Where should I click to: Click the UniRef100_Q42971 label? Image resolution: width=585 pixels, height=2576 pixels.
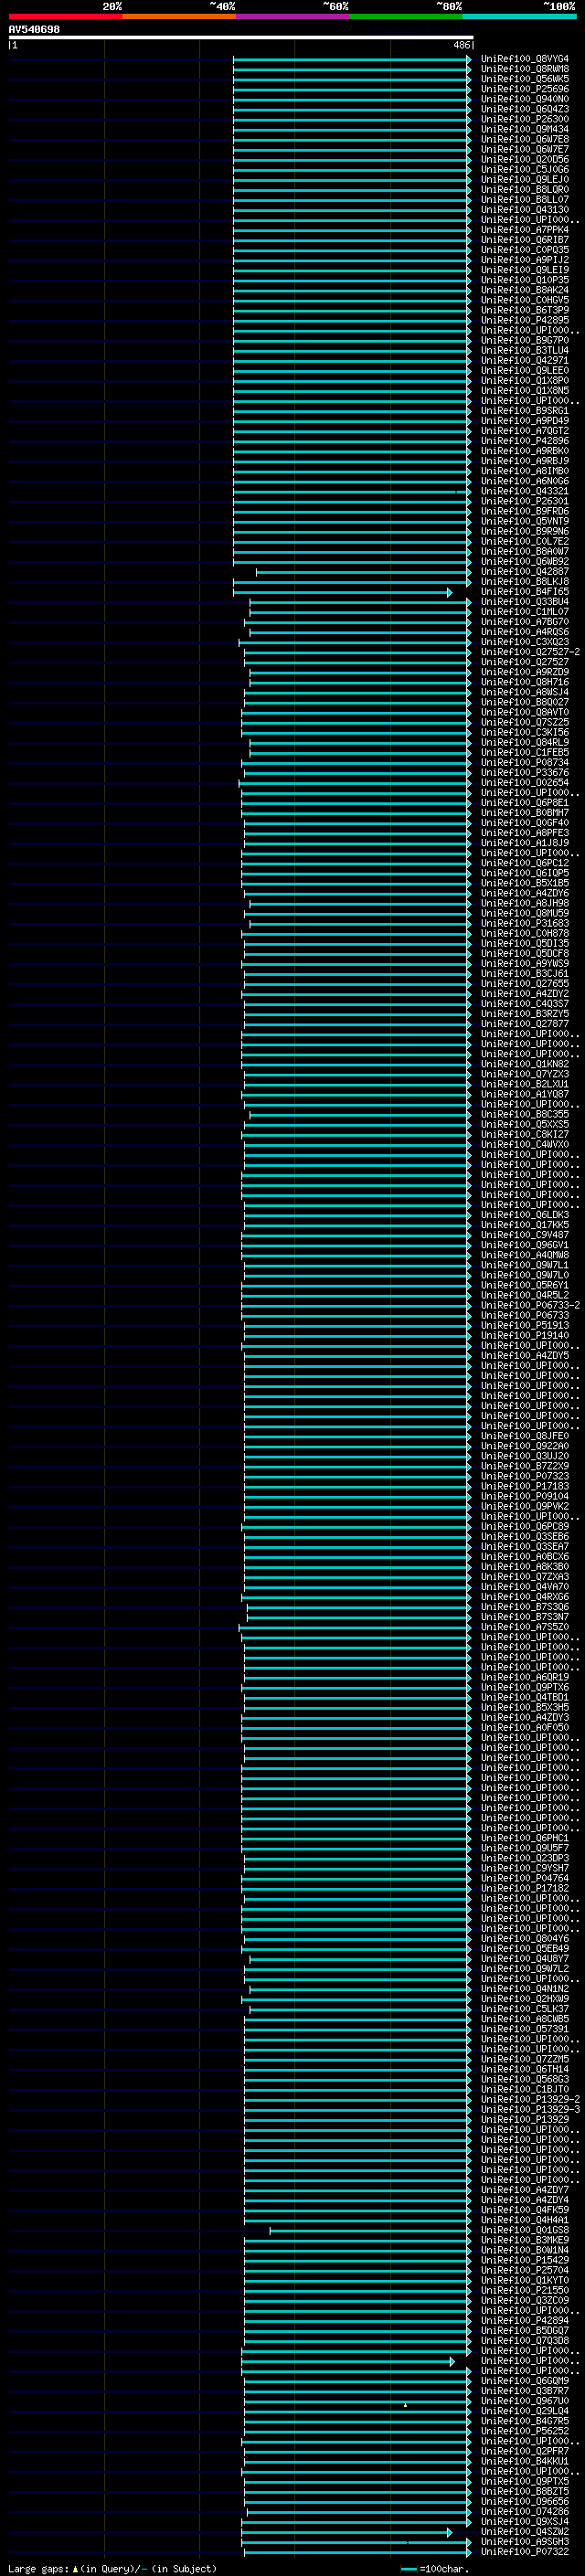(525, 360)
